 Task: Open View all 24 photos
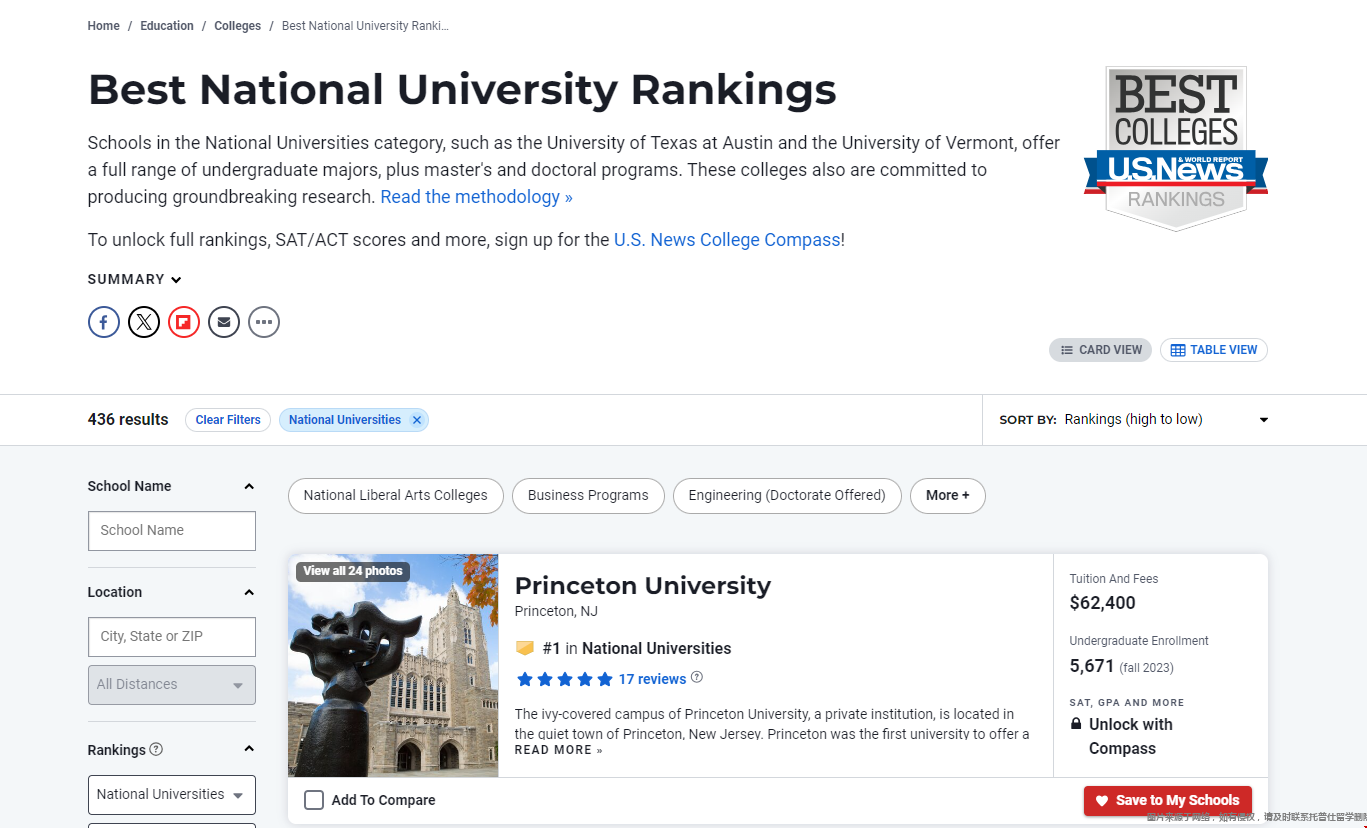pyautogui.click(x=353, y=572)
